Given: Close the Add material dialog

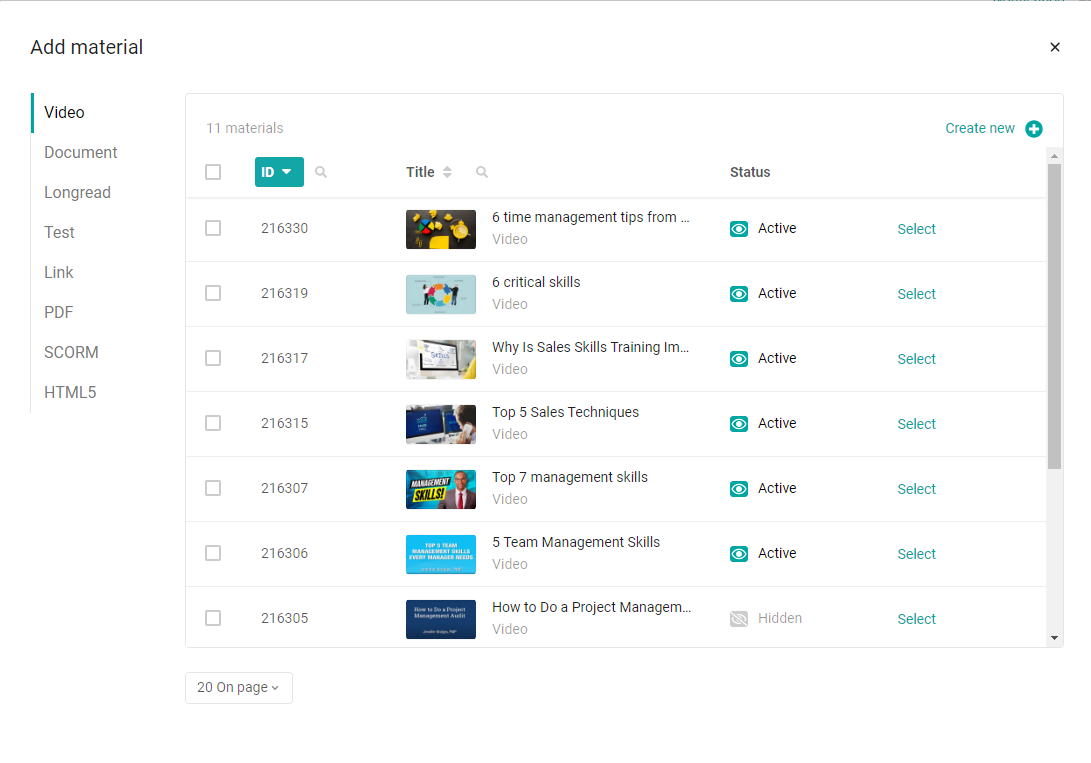Looking at the screenshot, I should pos(1055,47).
